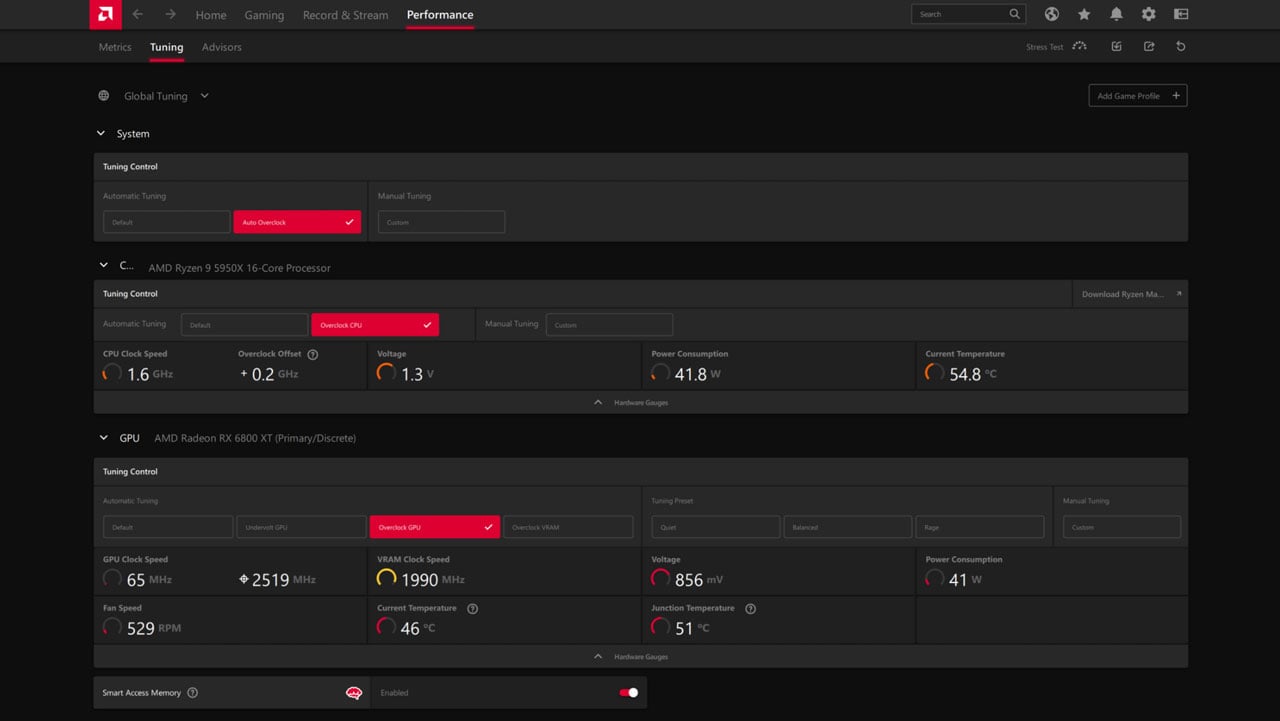1280x721 pixels.
Task: Click the external link arrow on Download Ryzen Master
Action: tap(1179, 294)
